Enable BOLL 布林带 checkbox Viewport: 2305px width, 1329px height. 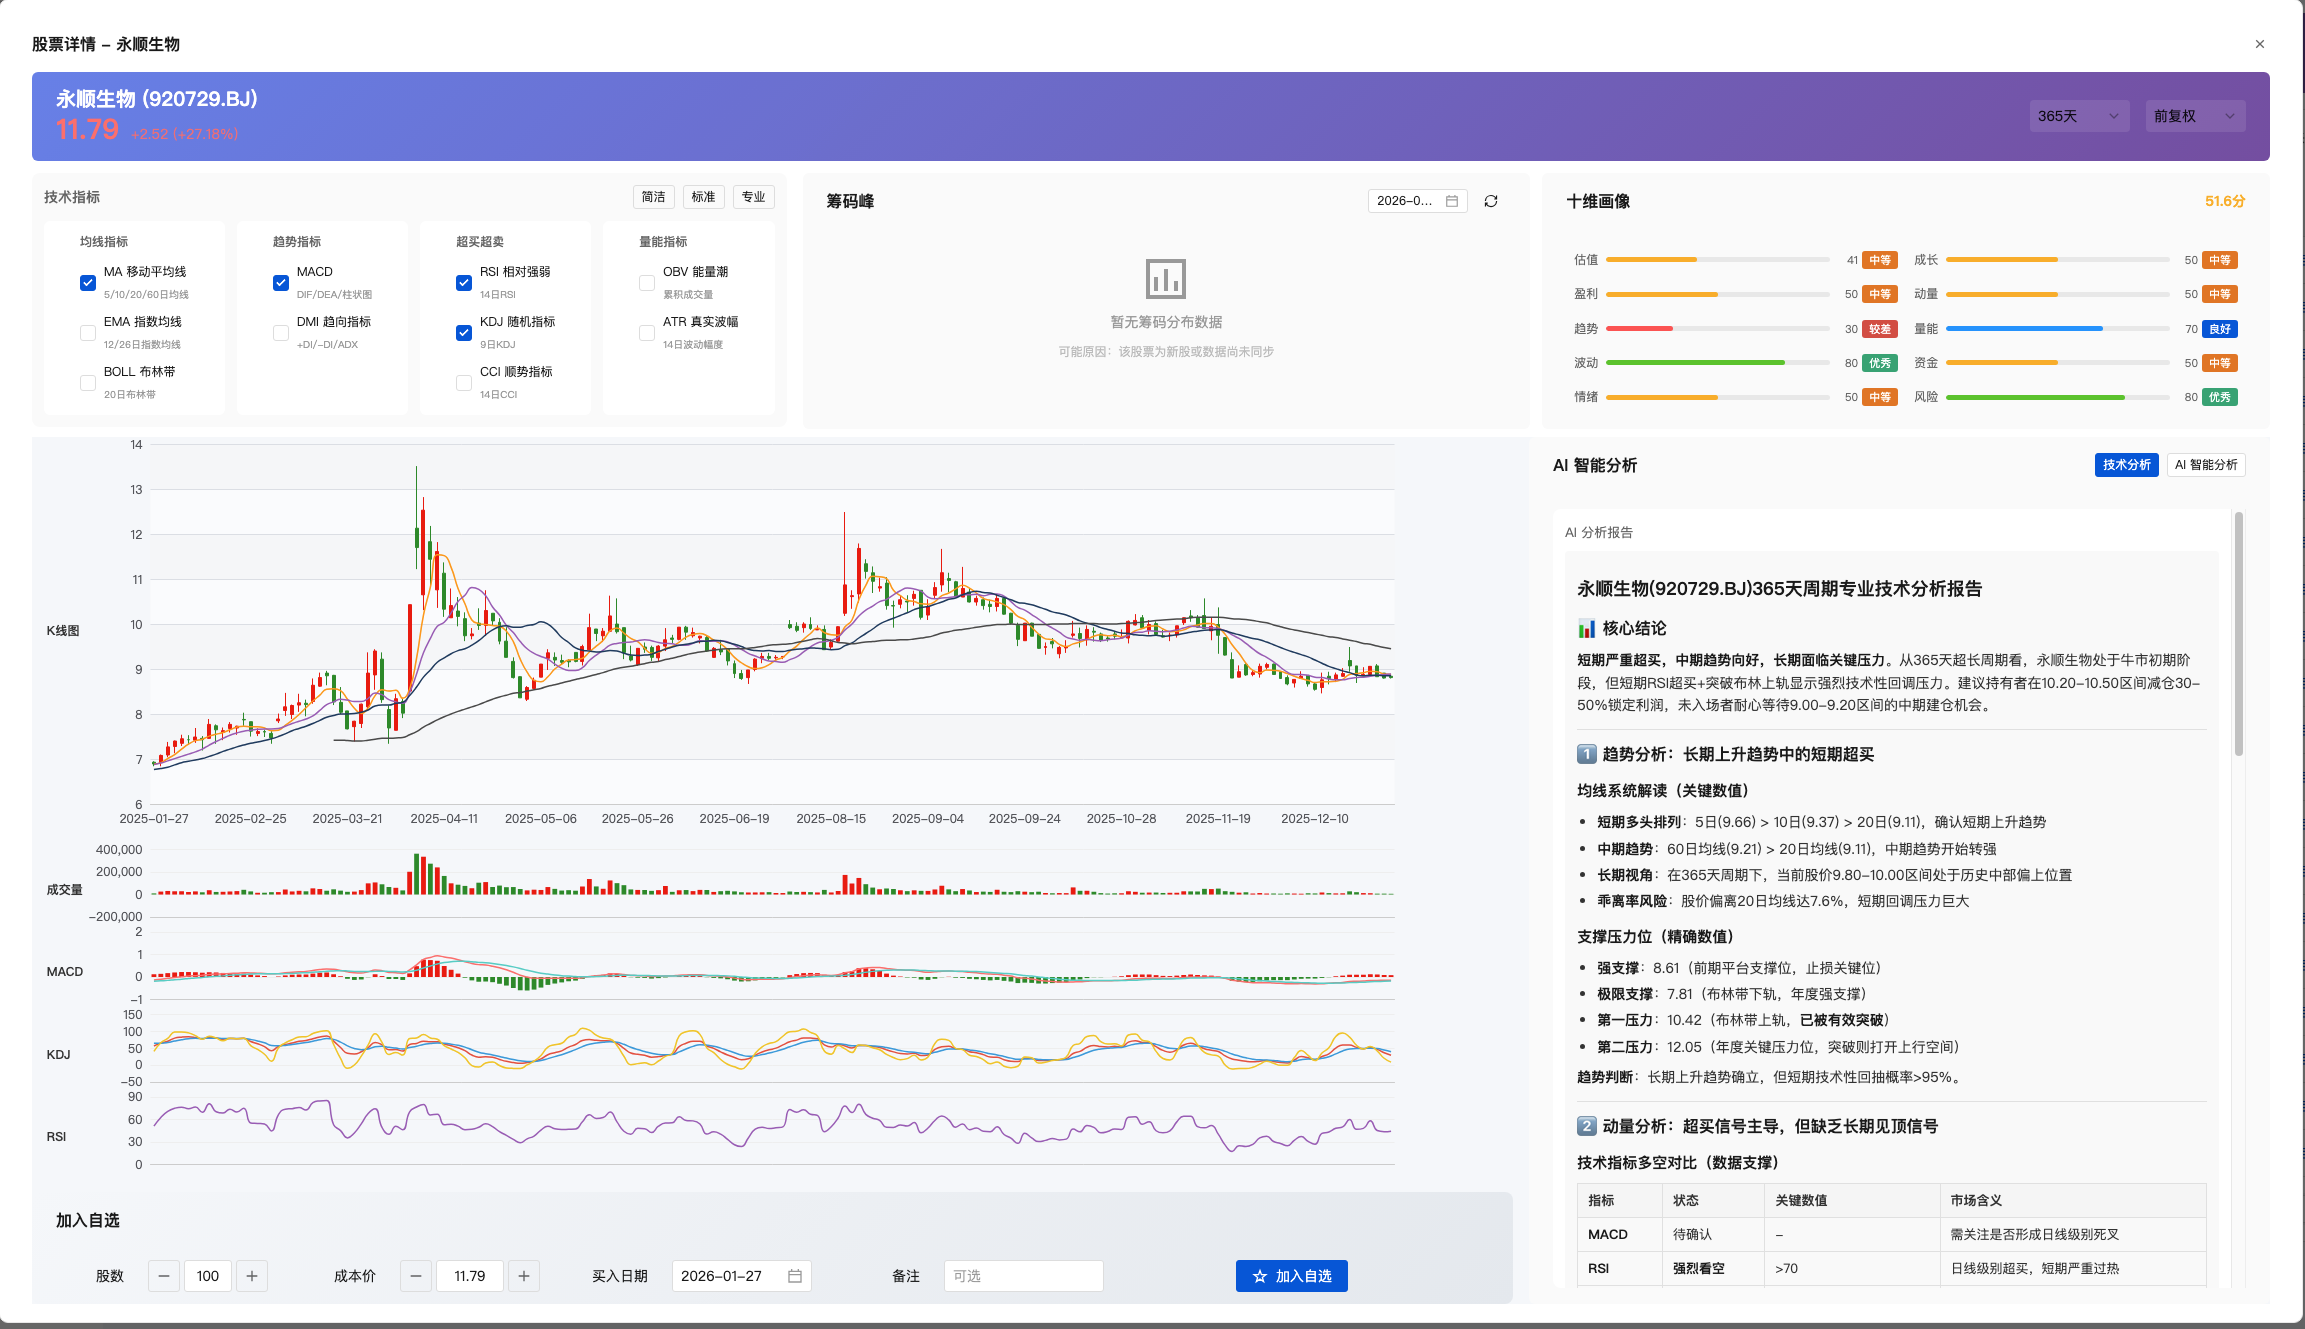click(88, 382)
